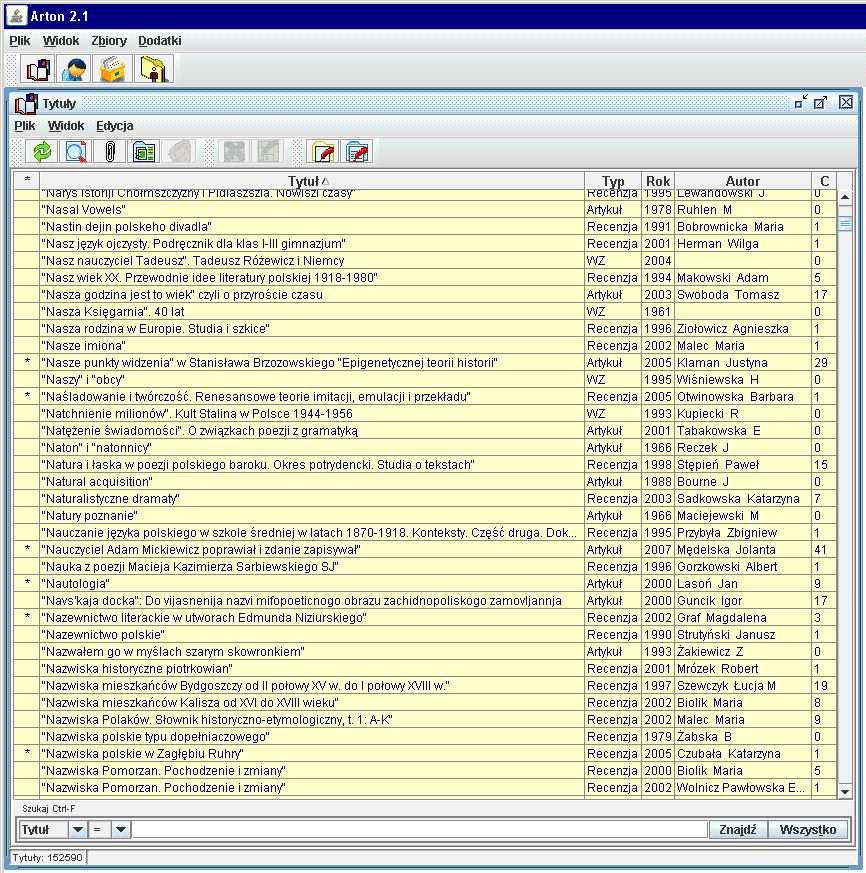
Task: Click the paperclip attachment icon
Action: click(110, 151)
